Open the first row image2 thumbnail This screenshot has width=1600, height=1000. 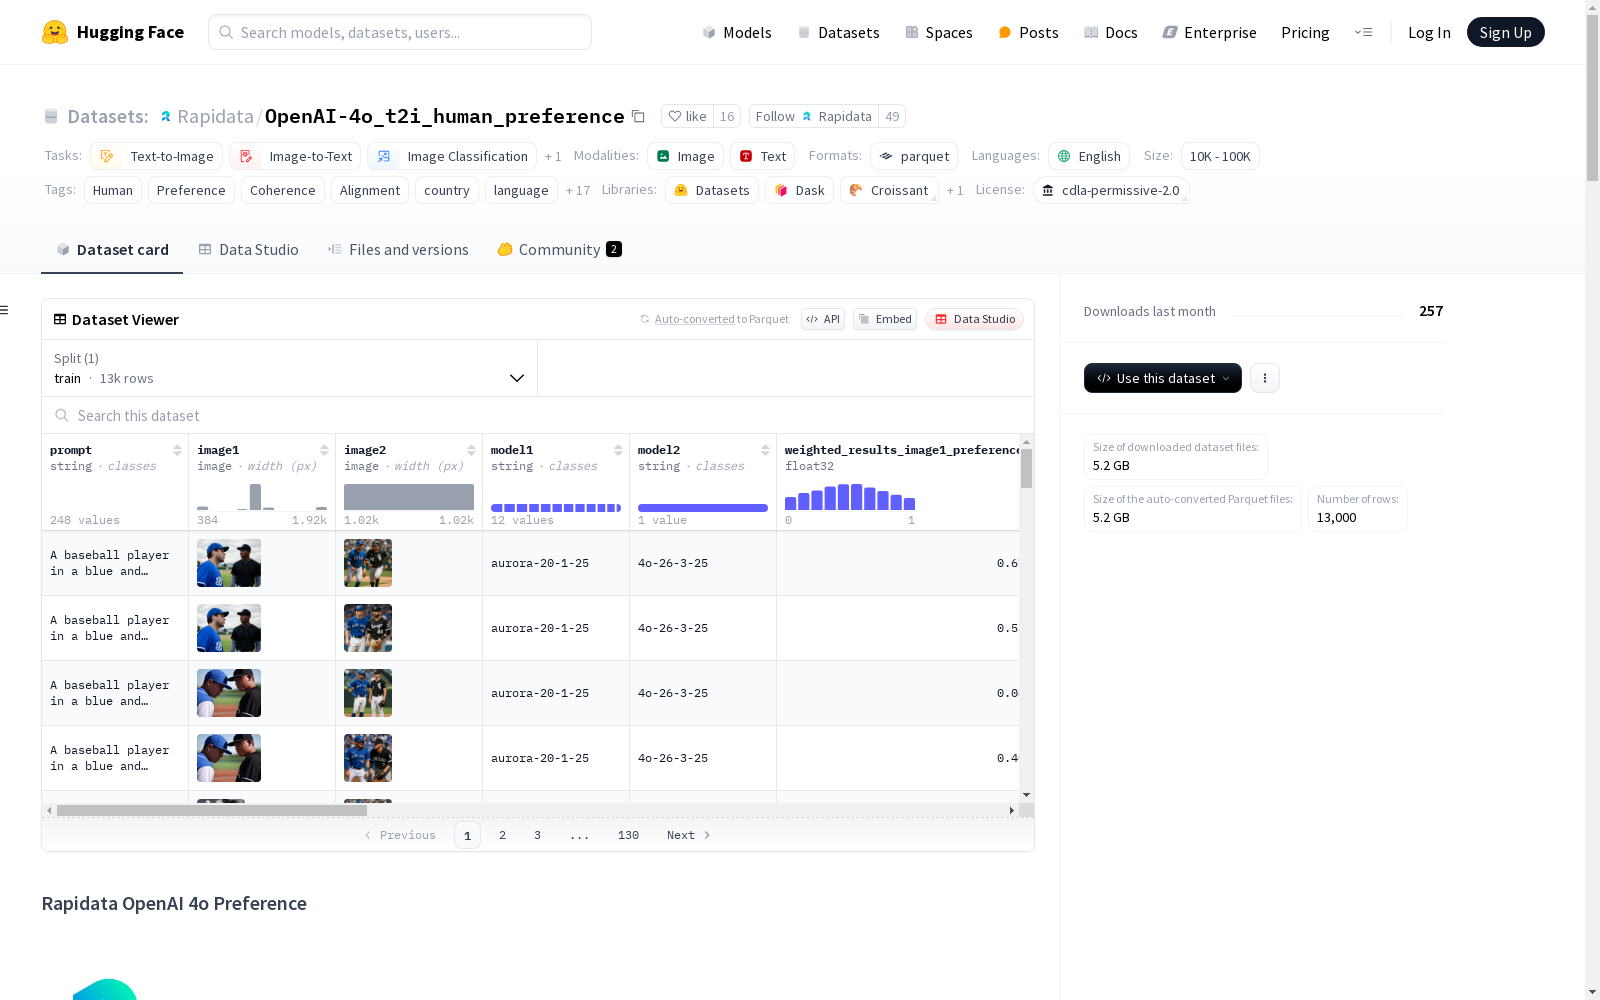tap(368, 563)
